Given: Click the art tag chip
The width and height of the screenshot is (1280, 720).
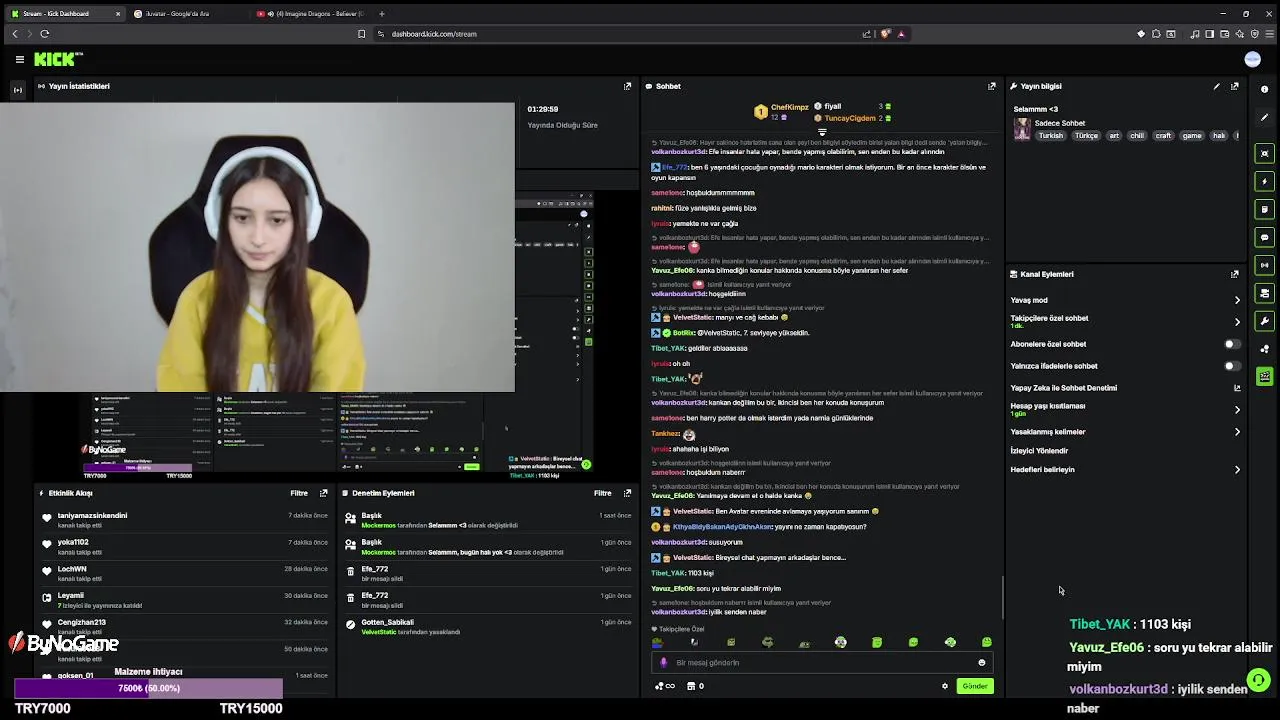Looking at the screenshot, I should point(1114,136).
